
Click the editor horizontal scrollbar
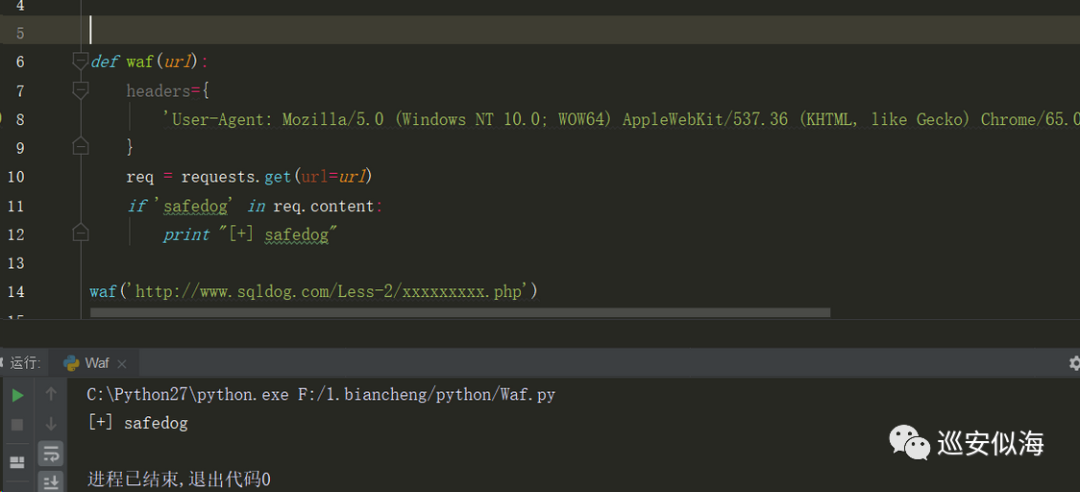[459, 312]
